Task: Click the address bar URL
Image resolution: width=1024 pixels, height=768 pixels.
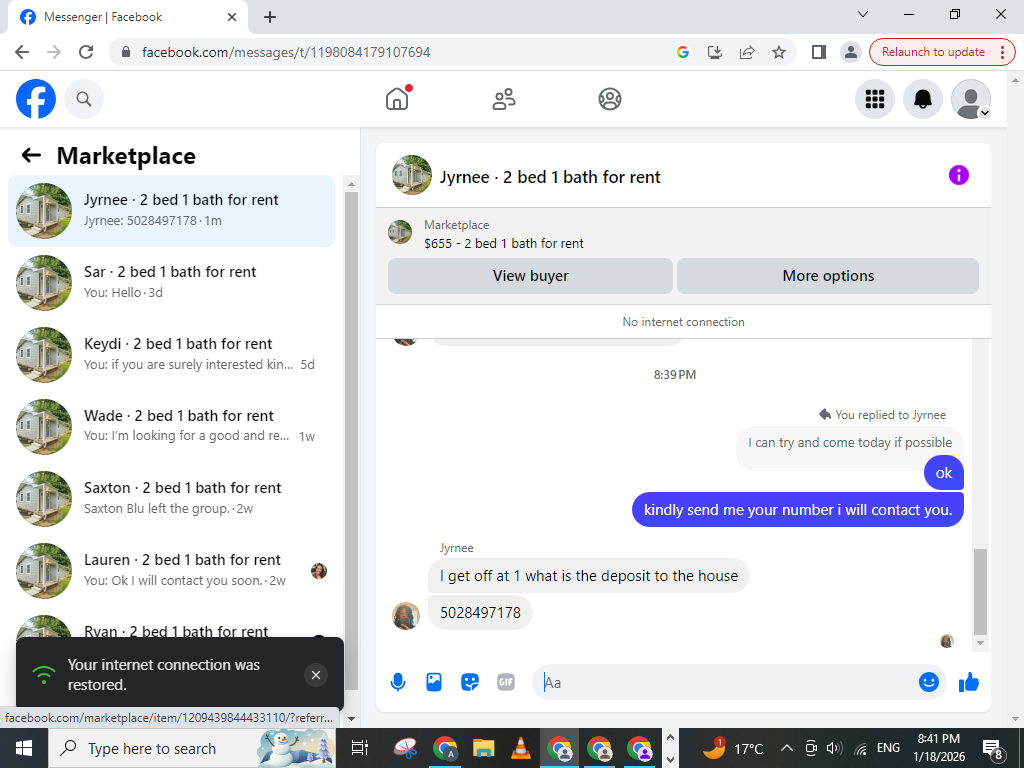Action: [286, 52]
